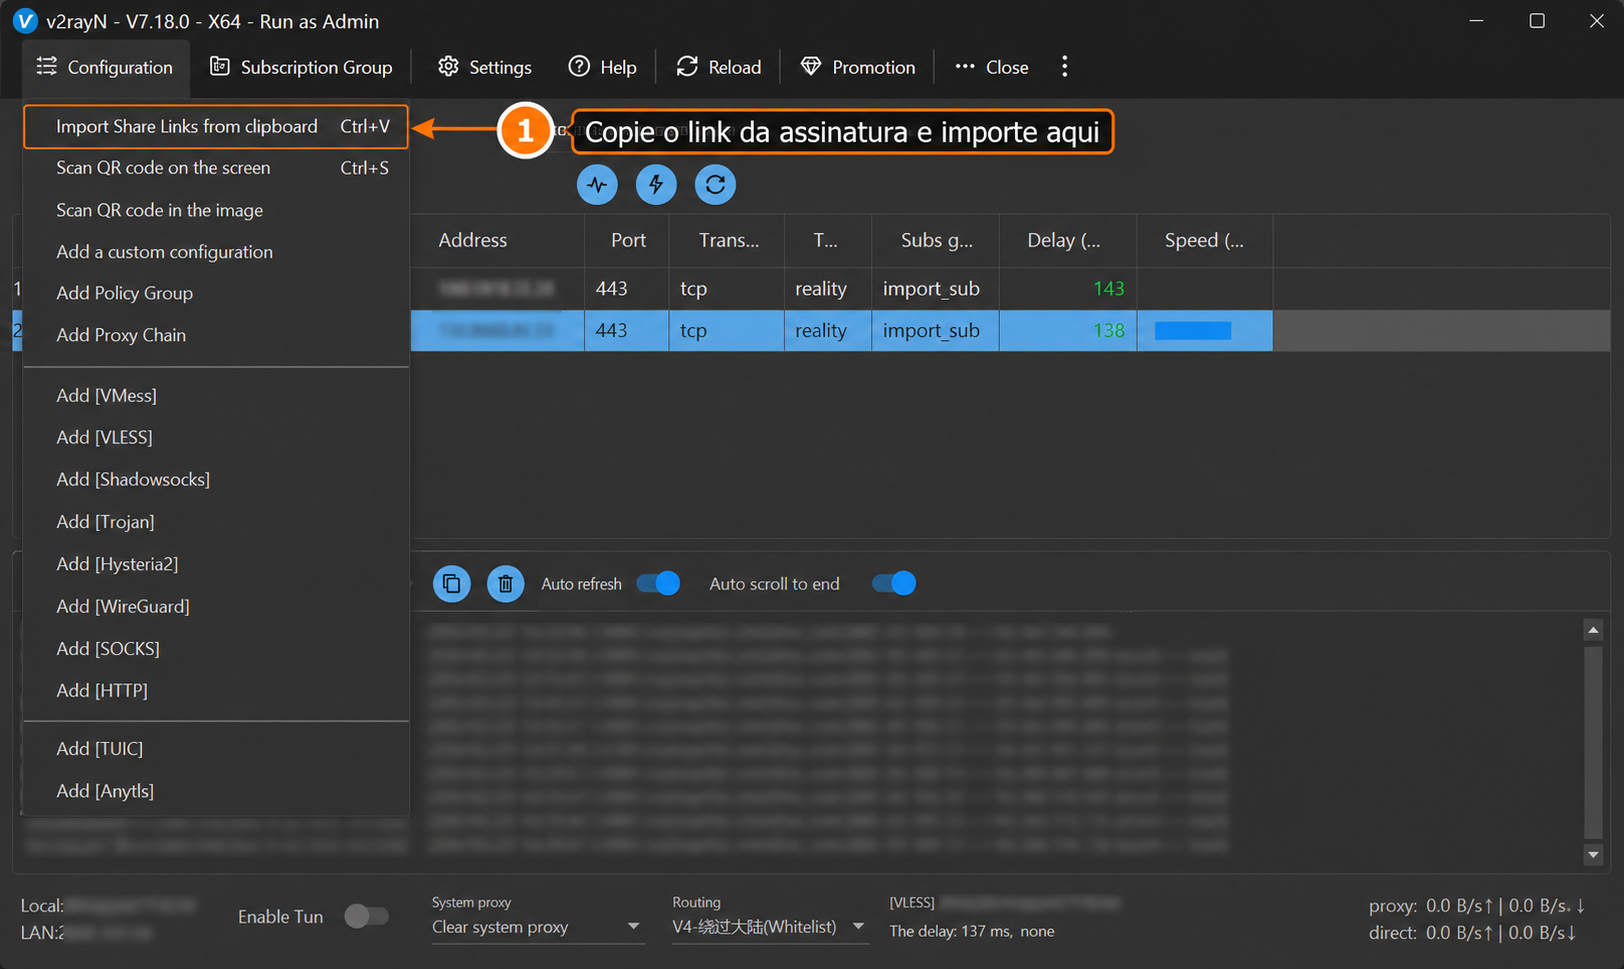The height and width of the screenshot is (969, 1624).
Task: Click the Settings gear icon
Action: click(x=448, y=66)
